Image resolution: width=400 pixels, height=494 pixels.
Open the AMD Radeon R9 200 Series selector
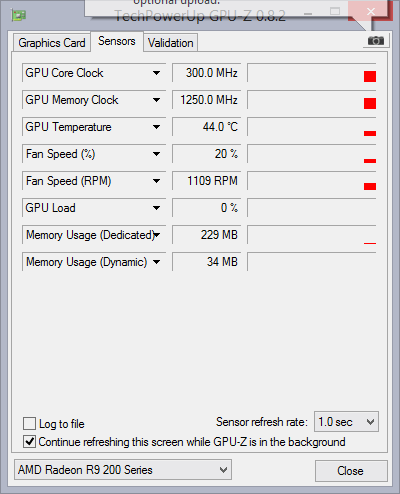tap(123, 470)
